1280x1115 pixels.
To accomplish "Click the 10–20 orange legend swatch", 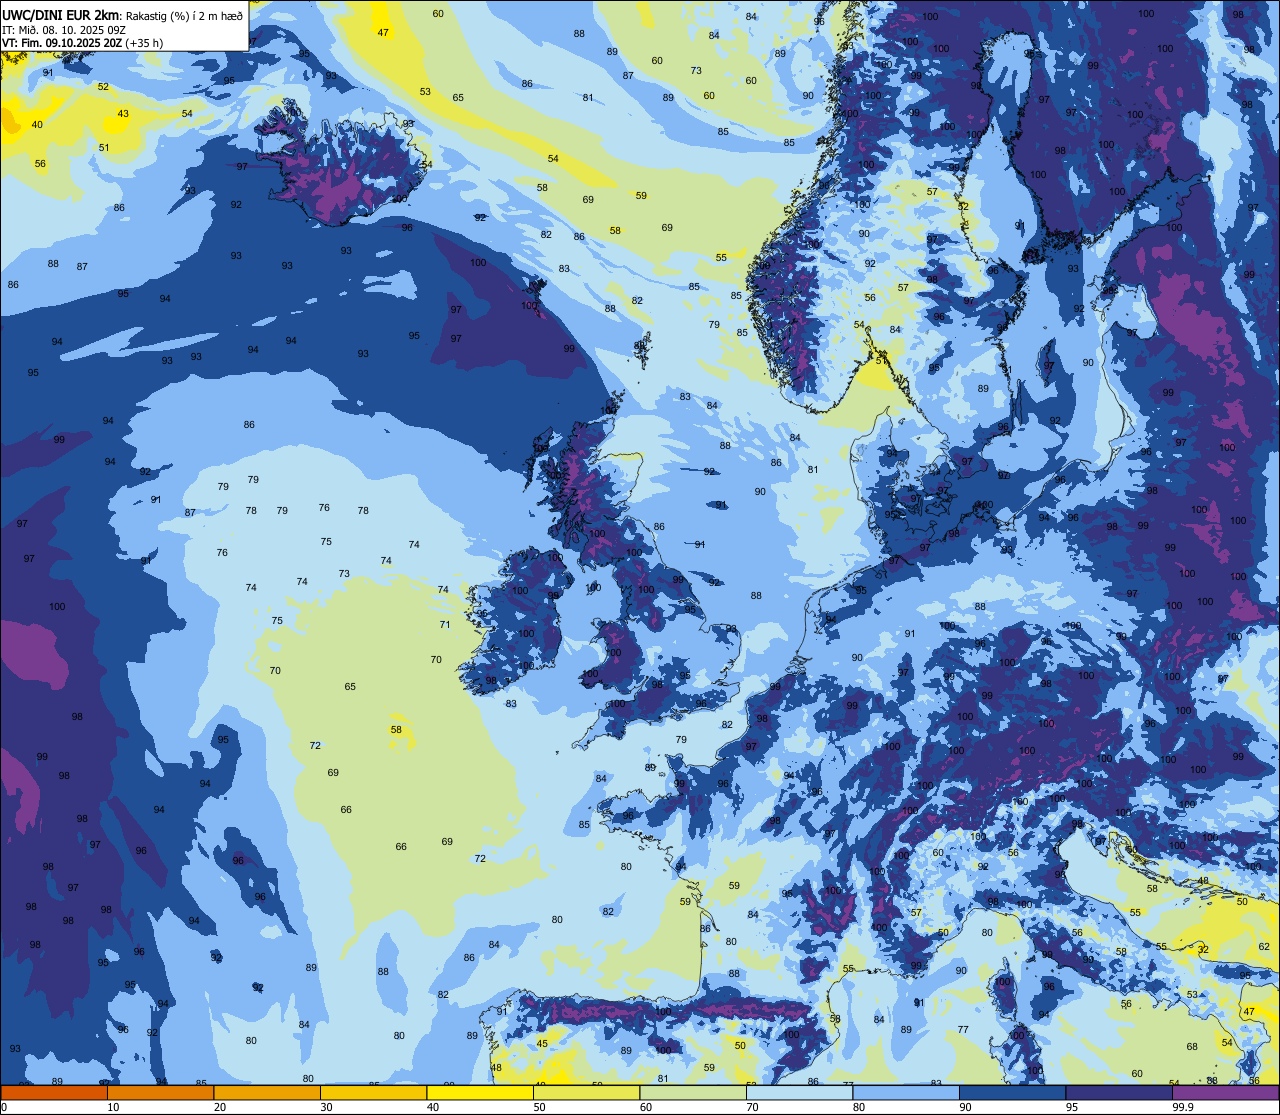I will click(160, 1093).
